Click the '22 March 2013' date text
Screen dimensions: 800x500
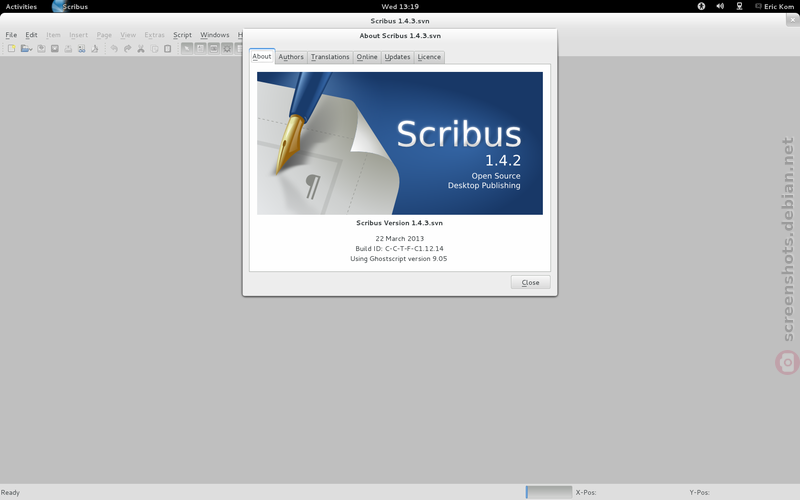[x=399, y=238]
